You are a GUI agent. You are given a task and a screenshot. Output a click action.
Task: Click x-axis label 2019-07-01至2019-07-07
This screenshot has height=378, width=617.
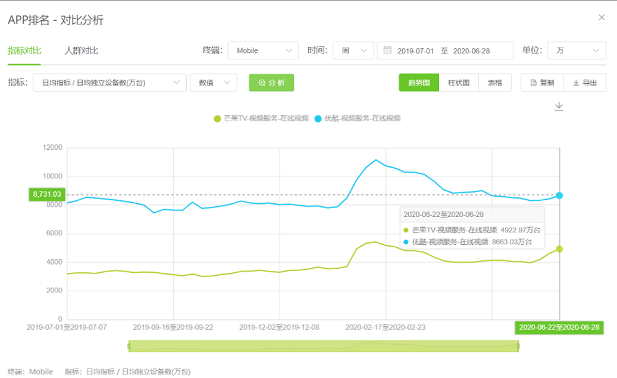tap(67, 327)
